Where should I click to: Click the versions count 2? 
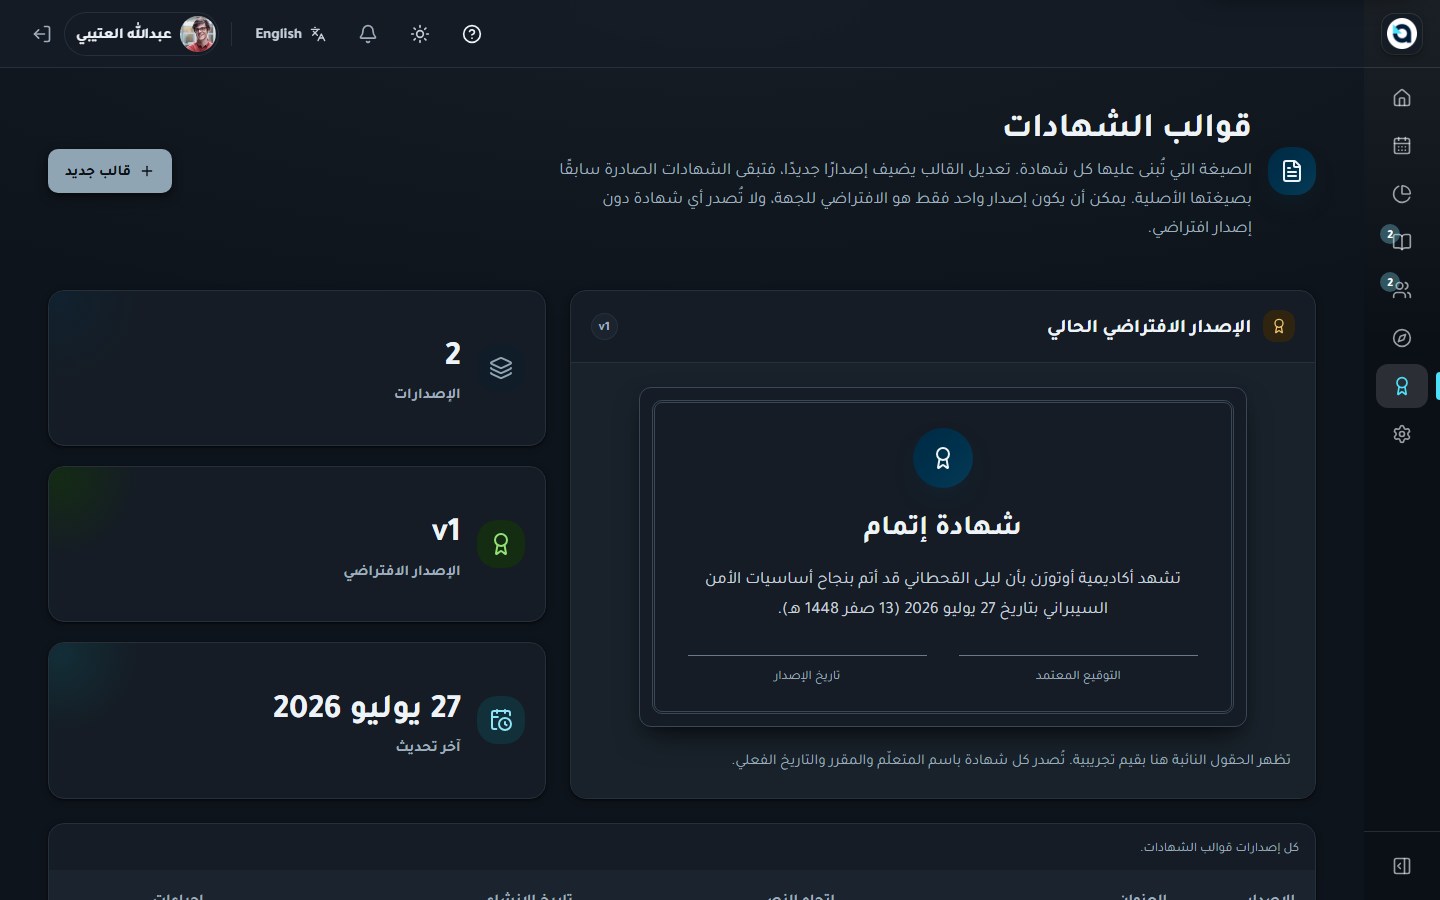(x=453, y=353)
